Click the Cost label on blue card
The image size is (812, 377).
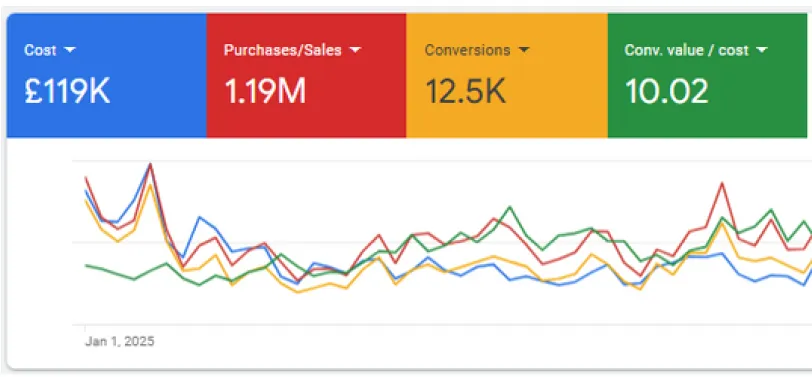[x=40, y=50]
